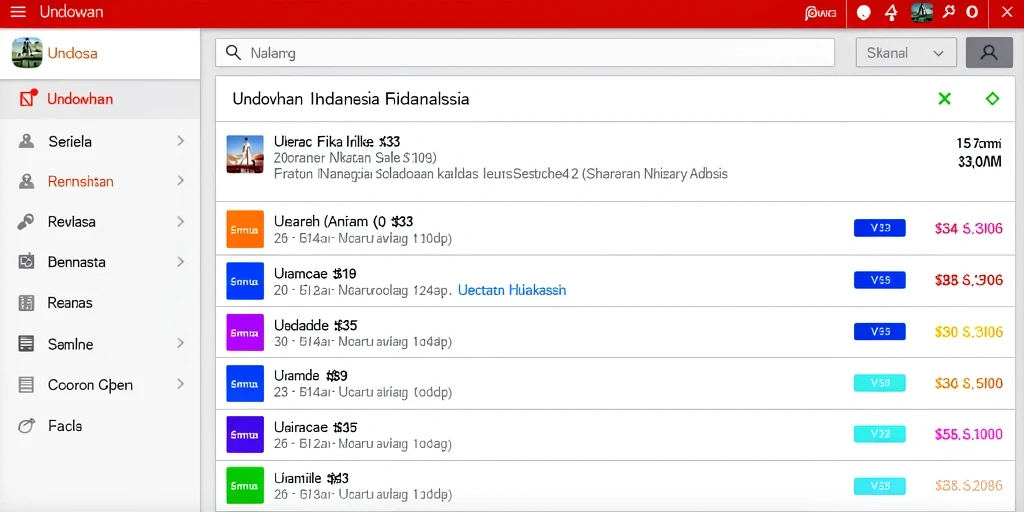Image resolution: width=1024 pixels, height=512 pixels.
Task: Click the green X icon in the panel header
Action: click(x=944, y=99)
